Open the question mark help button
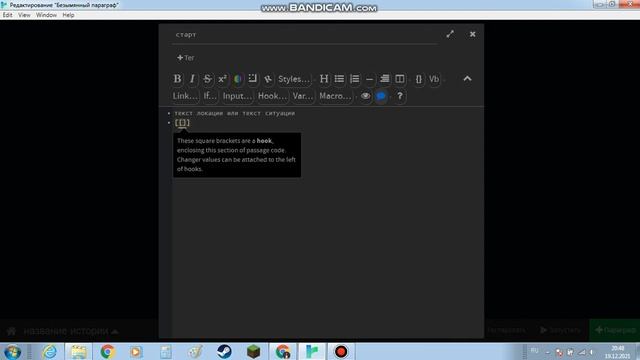Image resolution: width=640 pixels, height=360 pixels. pyautogui.click(x=400, y=96)
